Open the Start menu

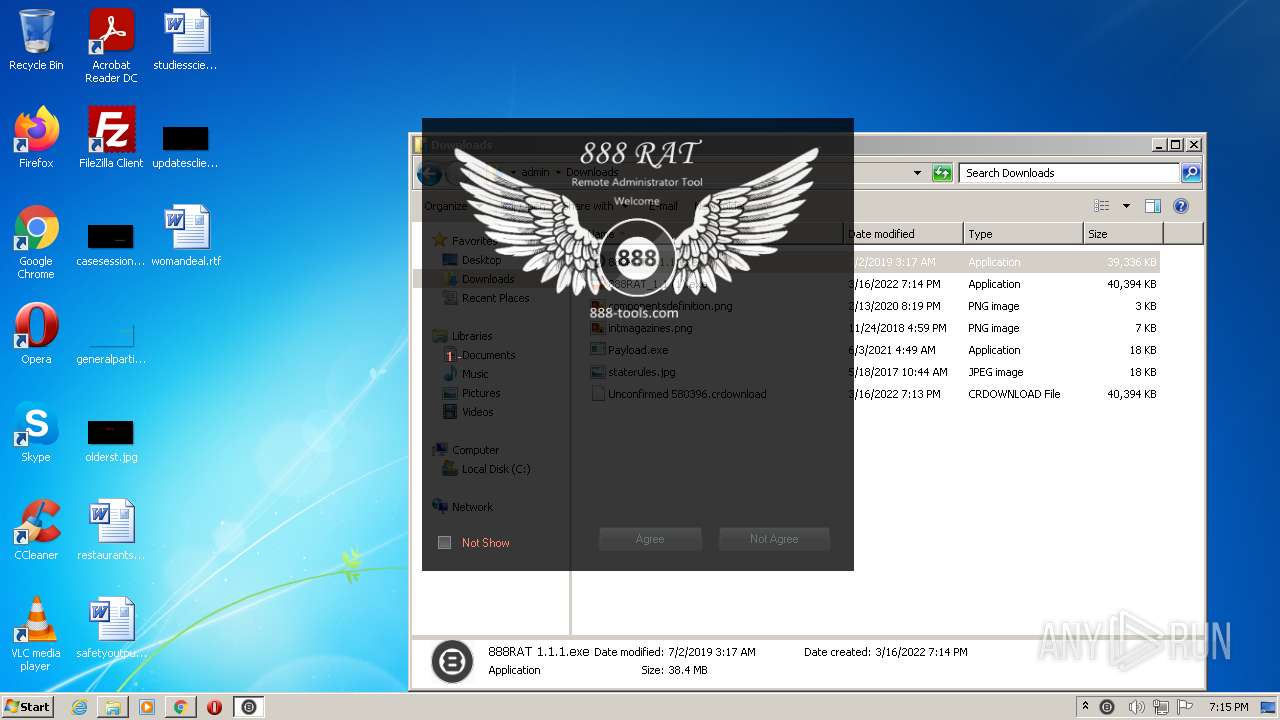(27, 707)
